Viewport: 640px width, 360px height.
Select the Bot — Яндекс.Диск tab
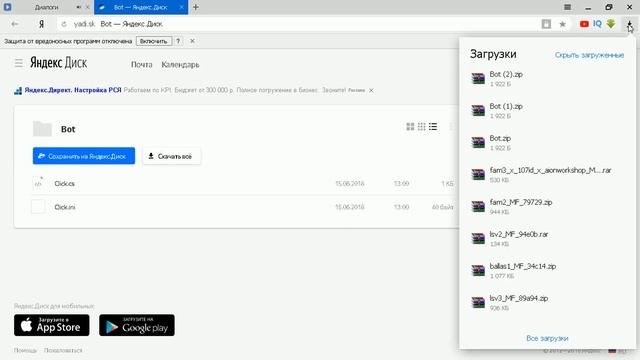(x=141, y=7)
